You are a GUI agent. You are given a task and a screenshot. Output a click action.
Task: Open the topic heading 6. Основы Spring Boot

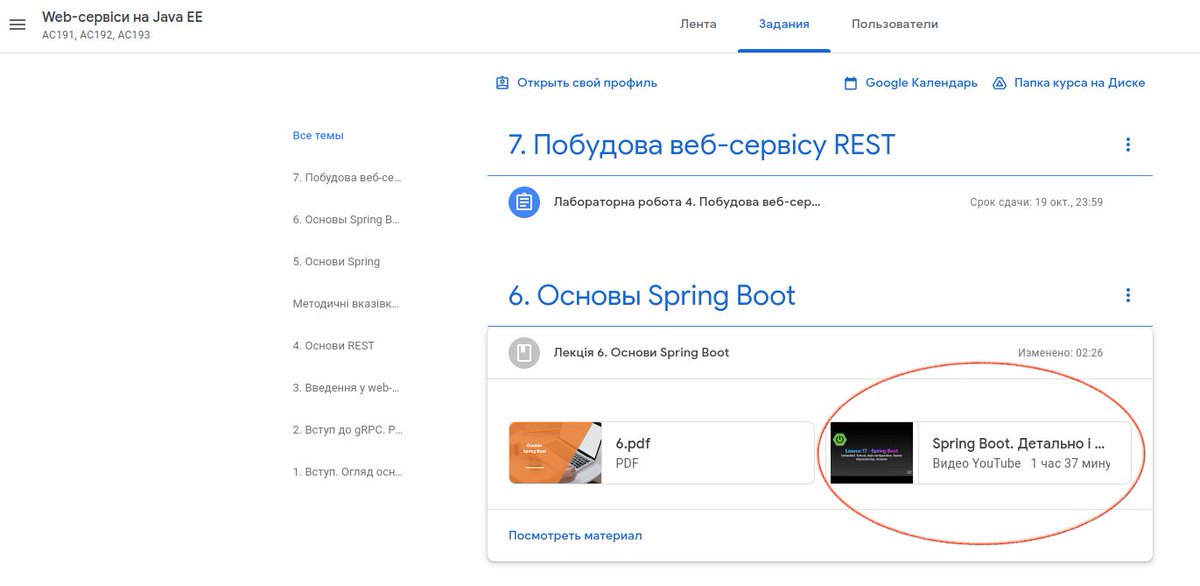[x=652, y=296]
